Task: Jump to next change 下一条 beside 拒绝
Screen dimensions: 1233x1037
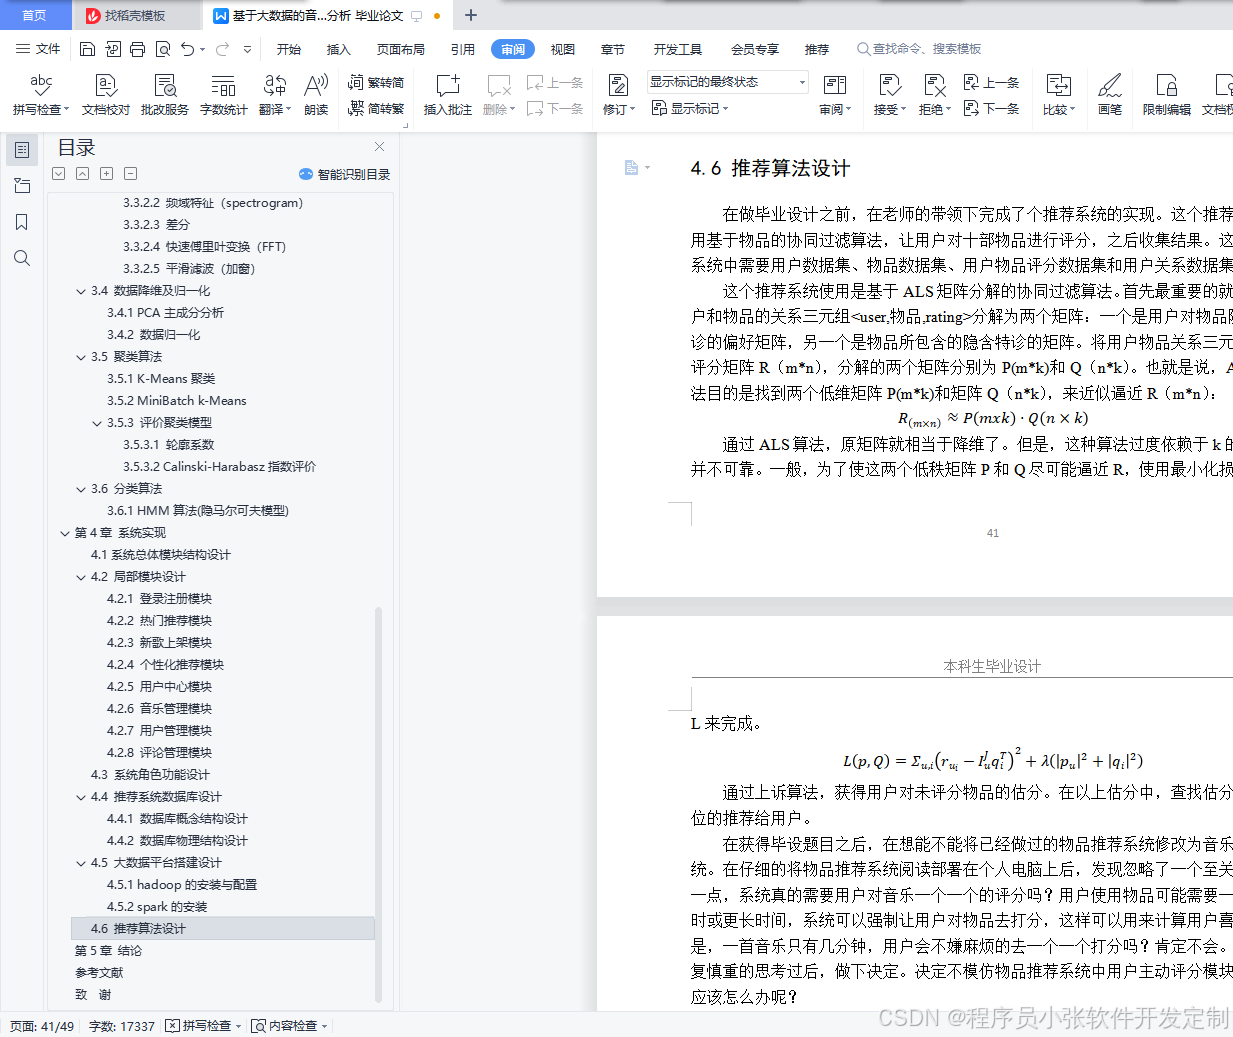Action: [x=991, y=108]
